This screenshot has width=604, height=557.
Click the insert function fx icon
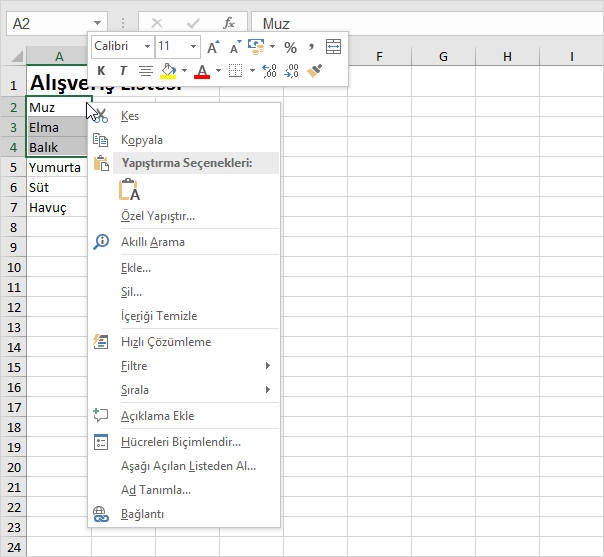click(229, 23)
